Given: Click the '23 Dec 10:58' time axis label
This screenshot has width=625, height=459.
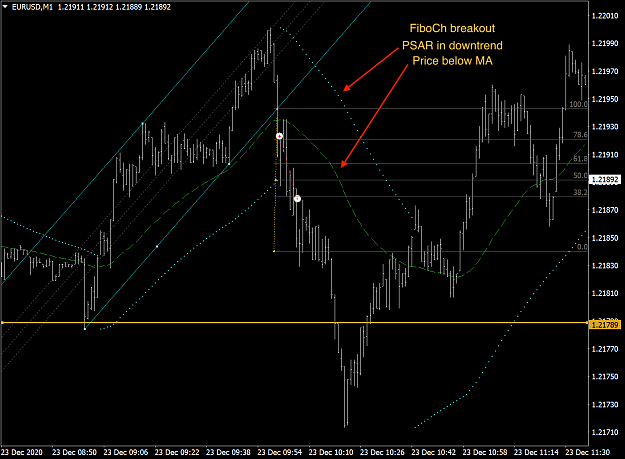Looking at the screenshot, I should 485,452.
